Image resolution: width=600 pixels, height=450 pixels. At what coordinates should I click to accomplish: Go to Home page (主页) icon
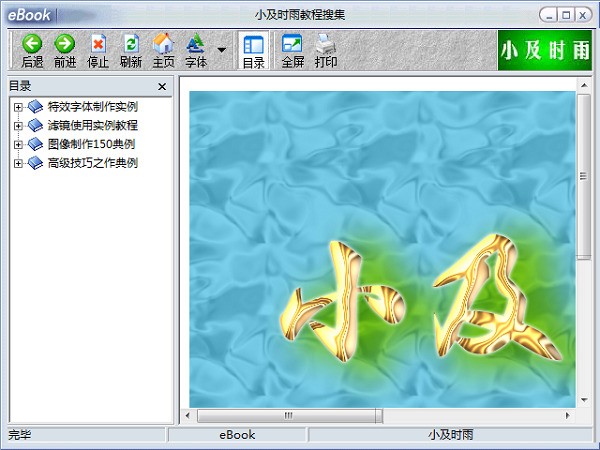point(163,43)
